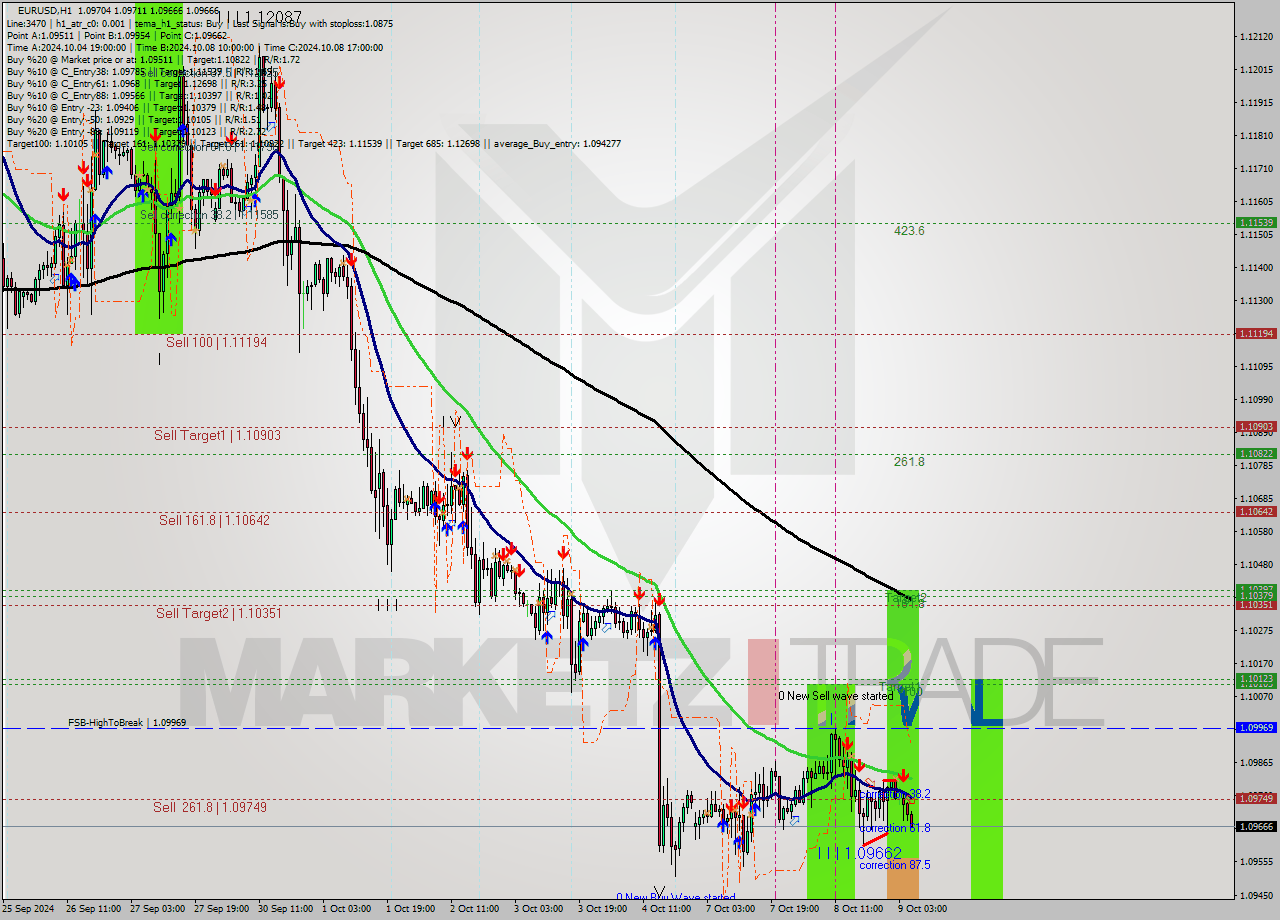Click the green 1.10822 price tag
Image resolution: width=1280 pixels, height=920 pixels.
tap(1256, 453)
